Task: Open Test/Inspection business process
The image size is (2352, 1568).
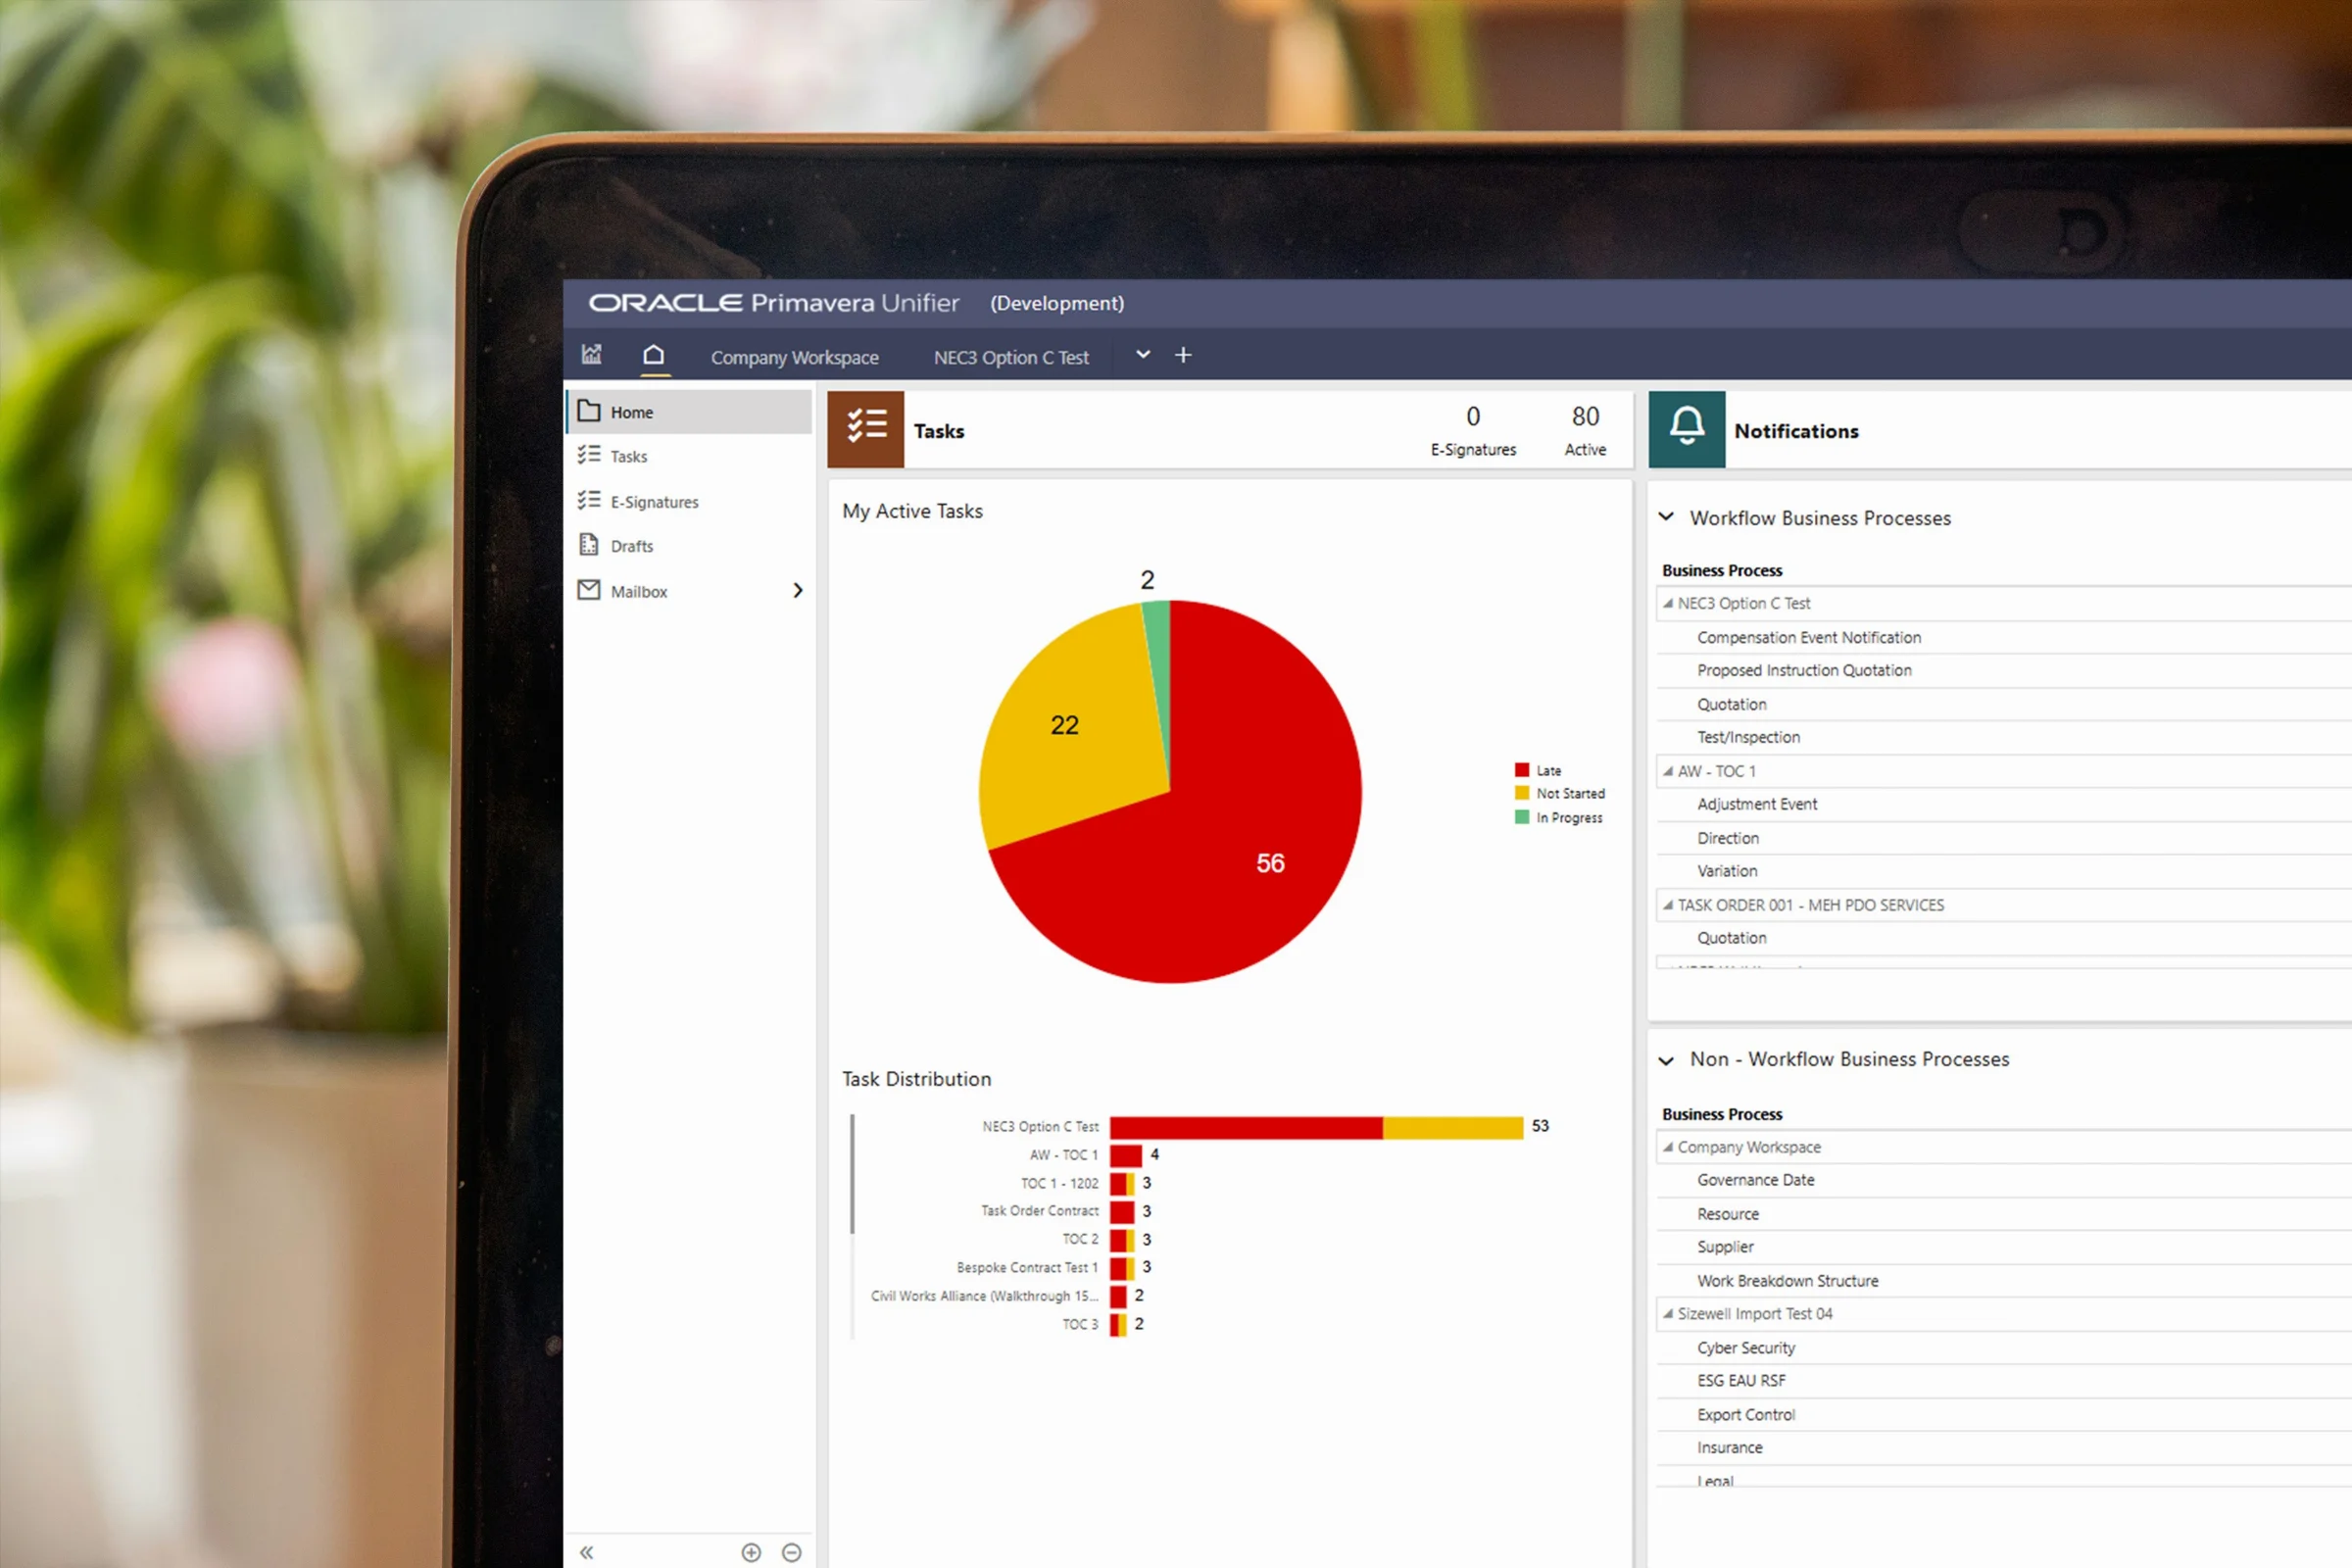Action: [x=1748, y=737]
